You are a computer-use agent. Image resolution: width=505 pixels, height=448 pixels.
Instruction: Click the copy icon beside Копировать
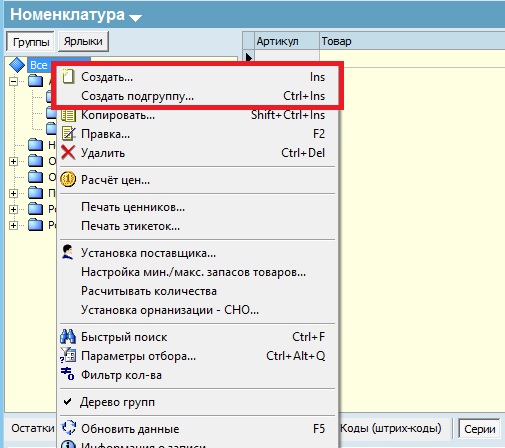[68, 115]
